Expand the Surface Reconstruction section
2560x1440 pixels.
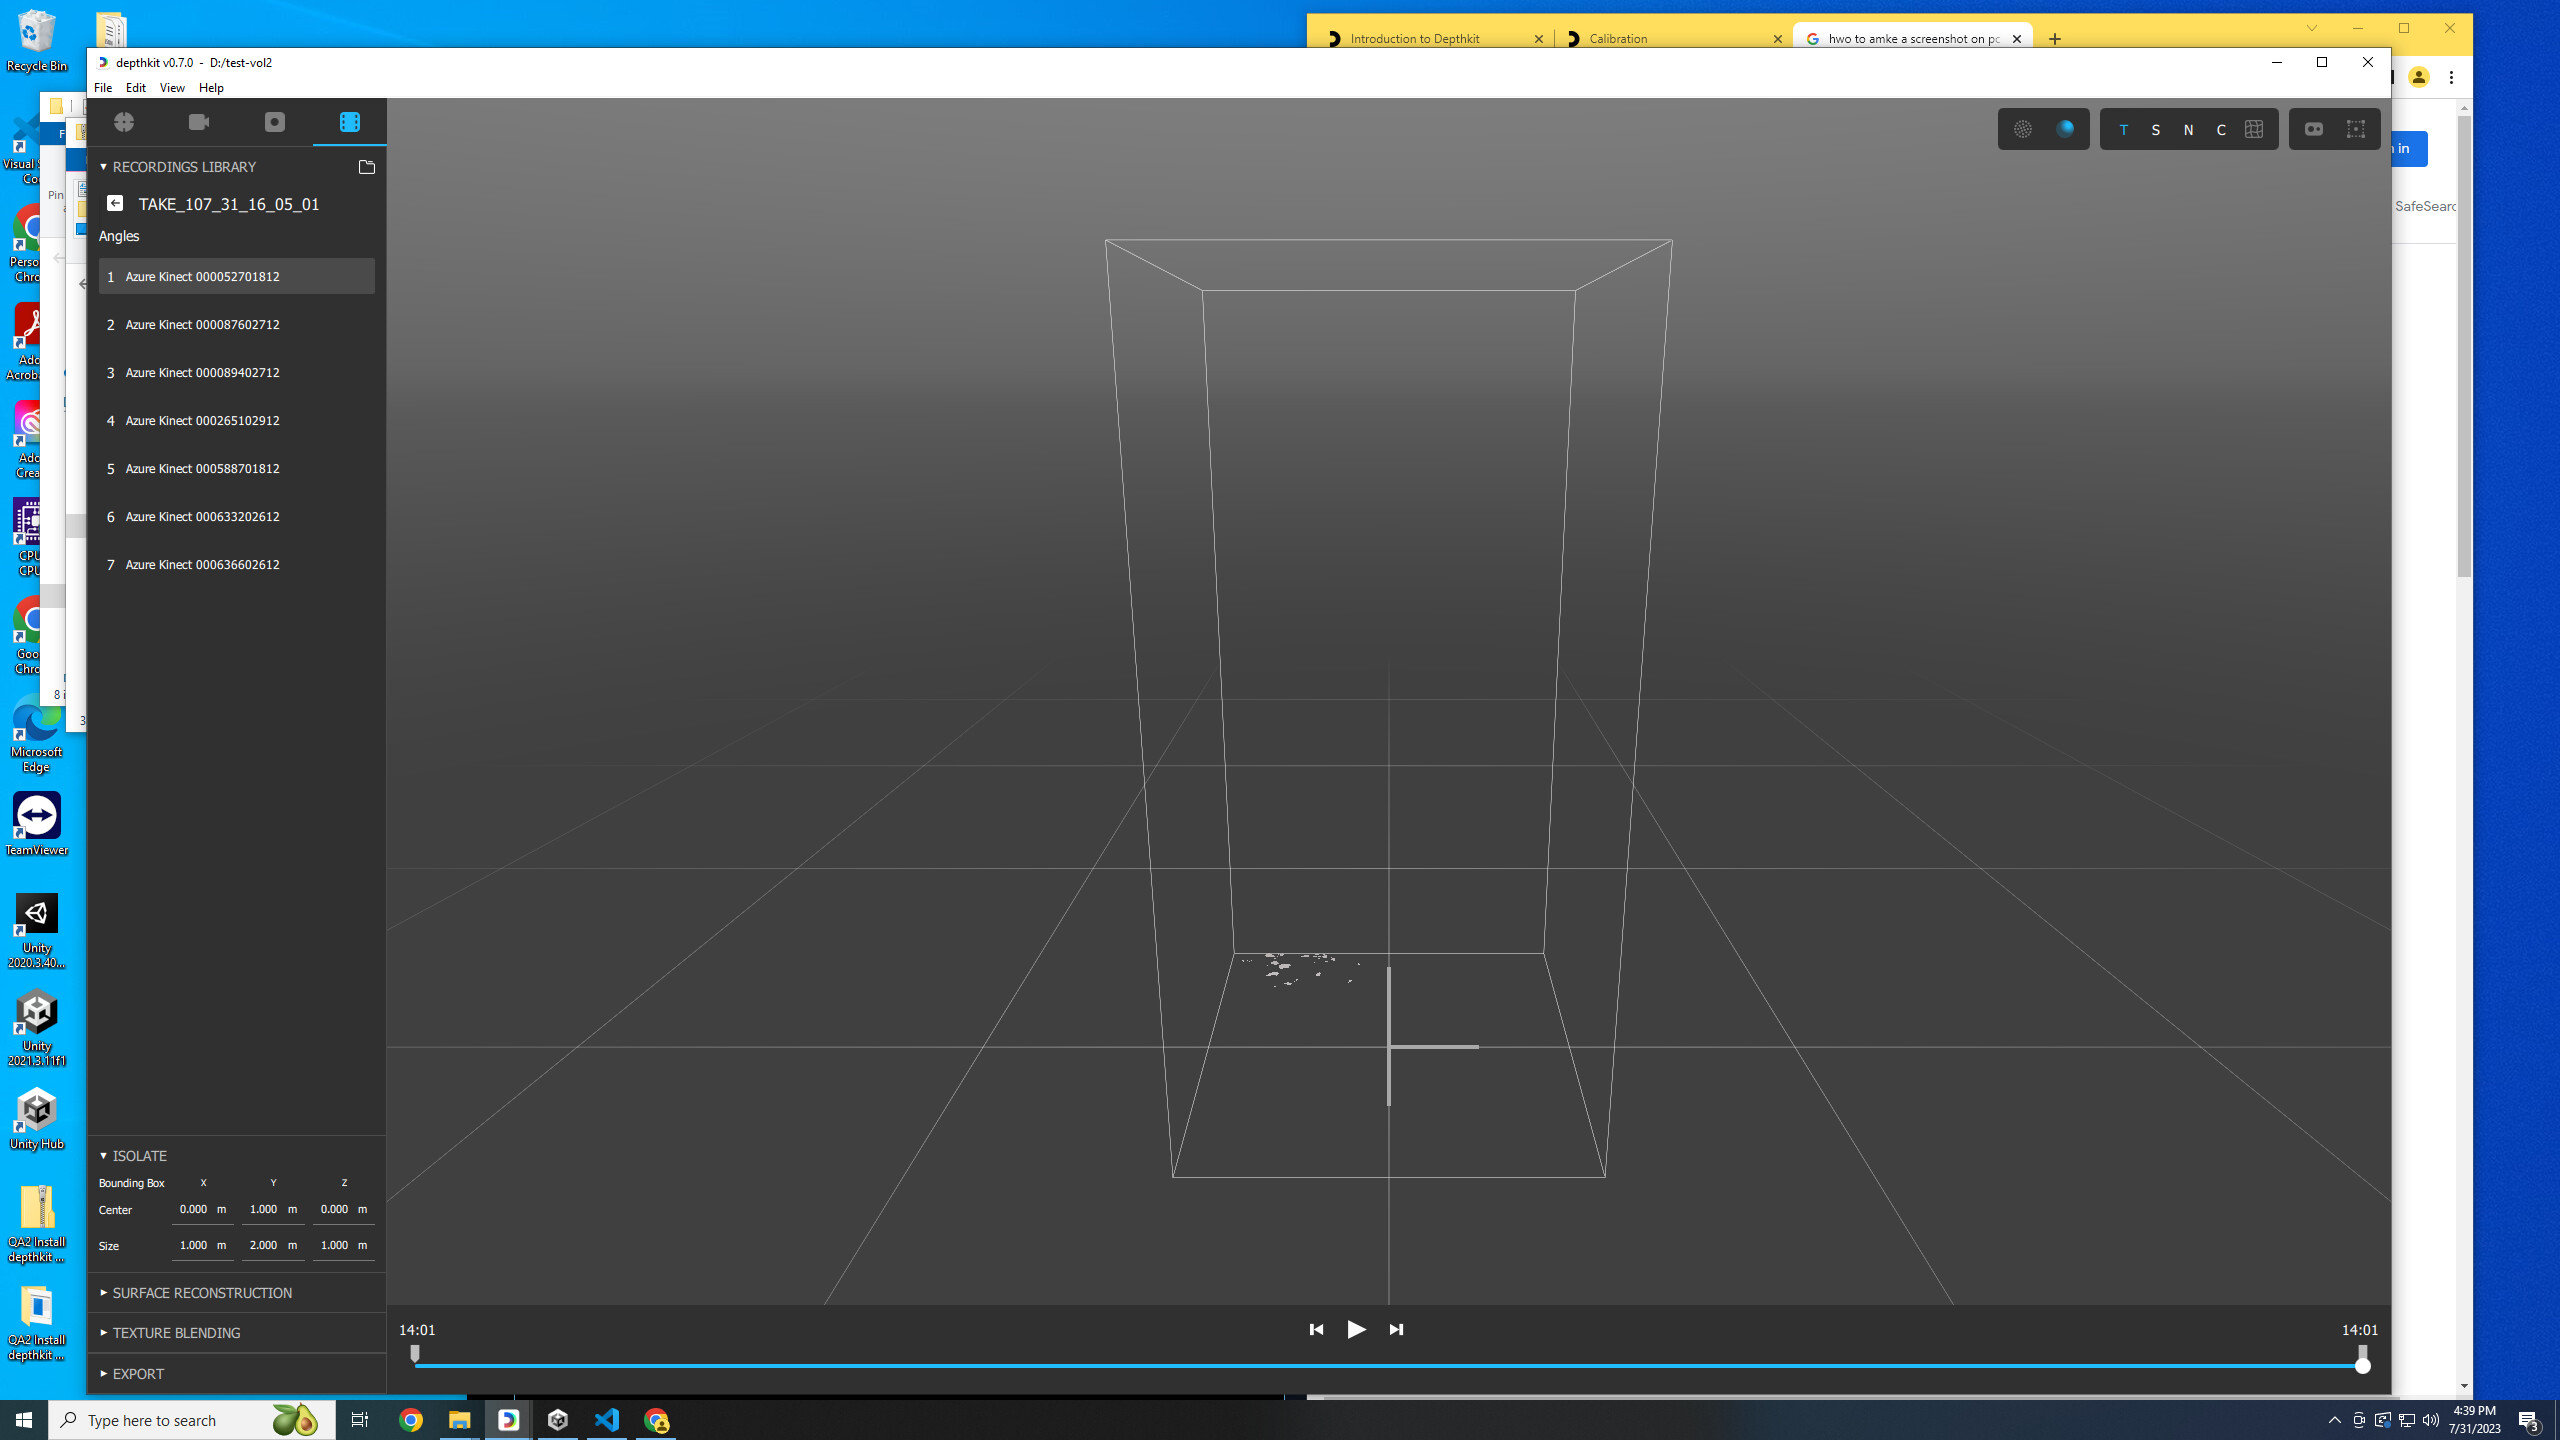point(202,1293)
